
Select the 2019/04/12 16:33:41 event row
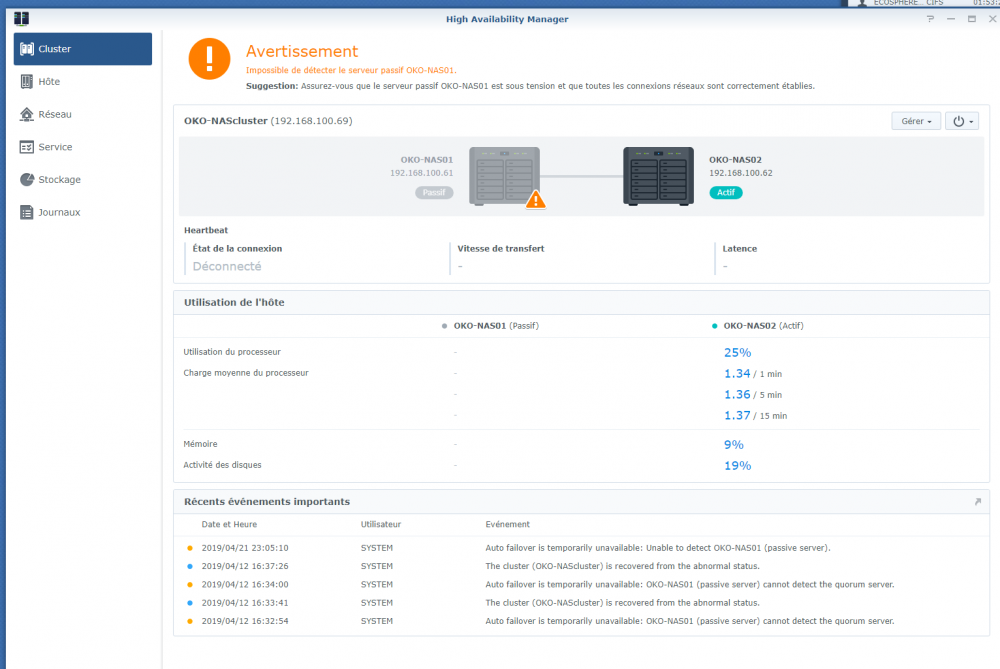click(x=582, y=603)
